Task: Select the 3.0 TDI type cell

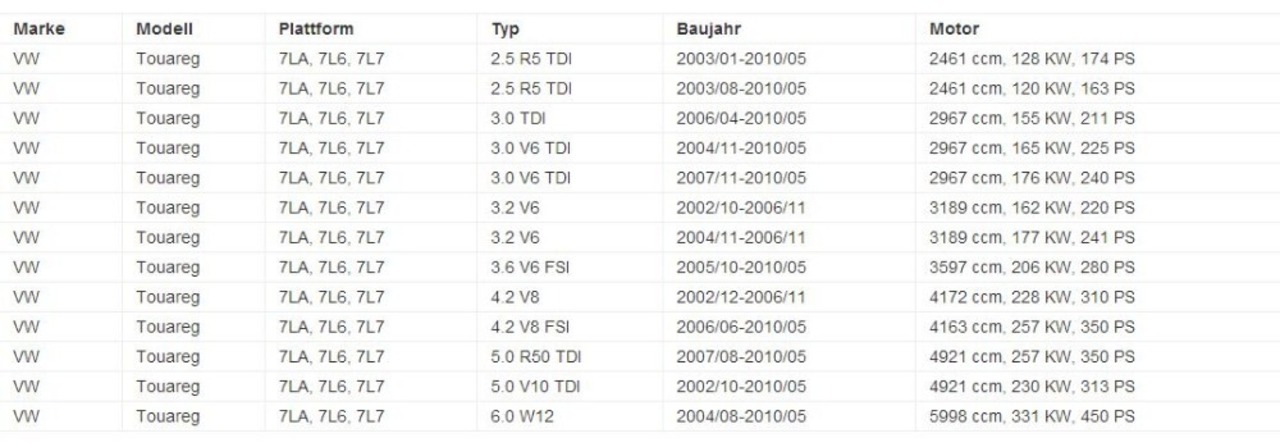Action: pos(518,118)
